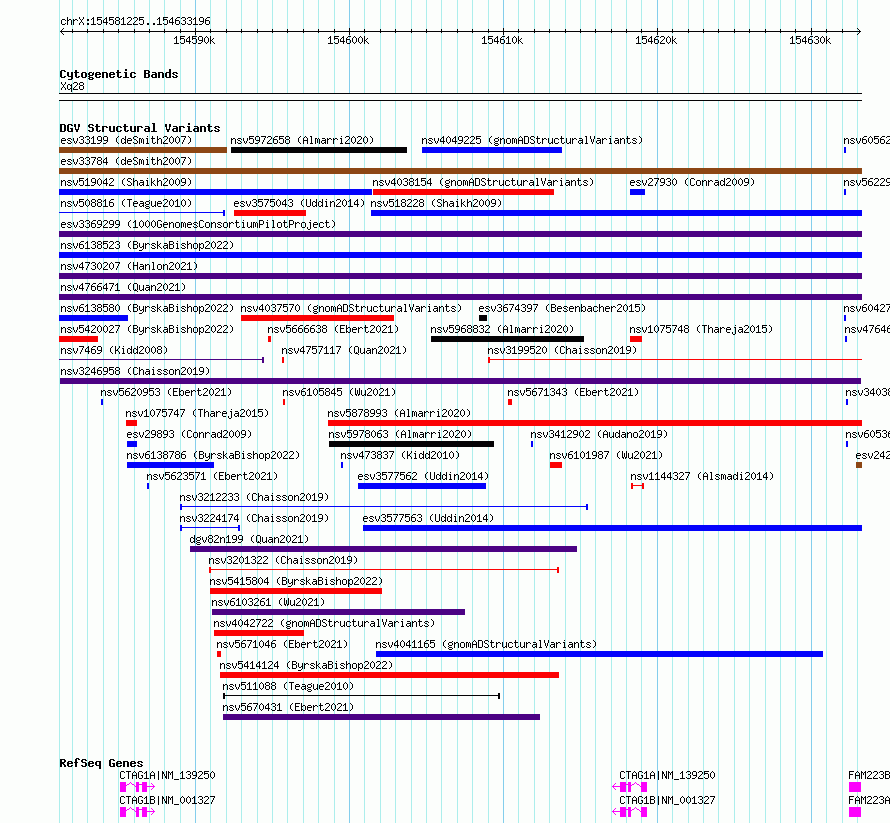The image size is (890, 823).
Task: Click nsv5671046 (Ebert2021) label
Action: click(x=282, y=644)
